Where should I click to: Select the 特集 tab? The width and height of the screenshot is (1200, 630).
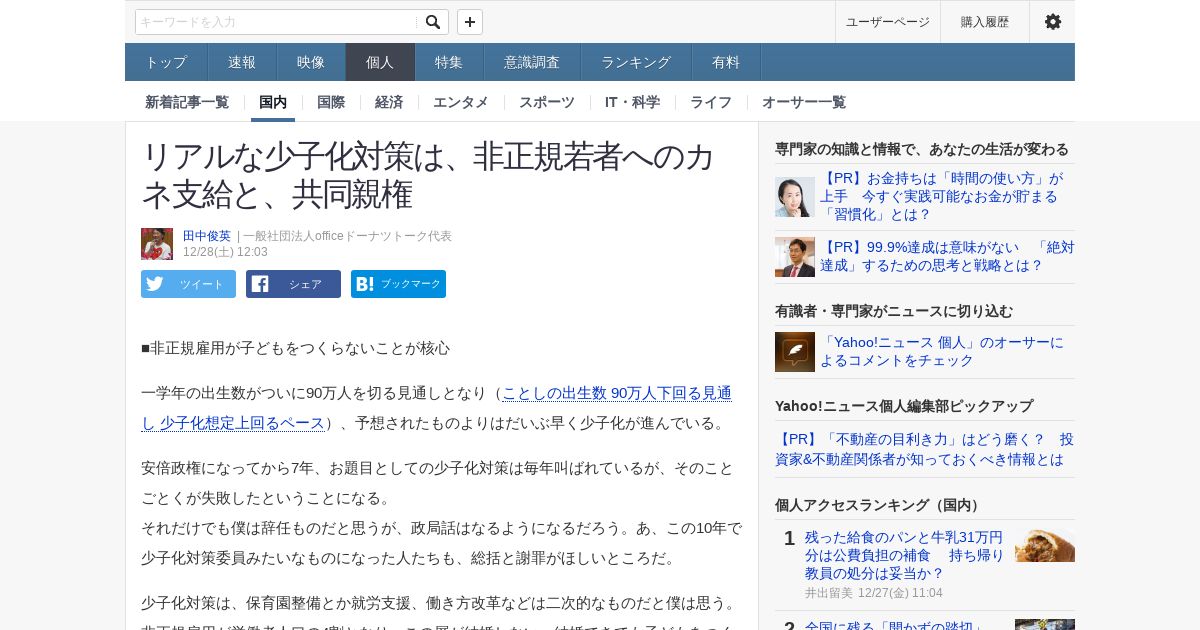click(449, 62)
